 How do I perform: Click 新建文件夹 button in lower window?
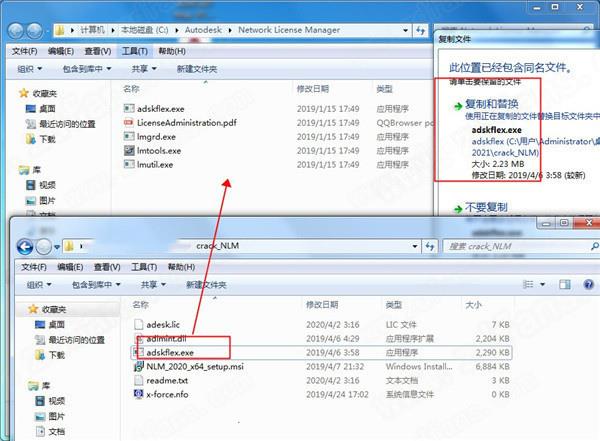(x=206, y=285)
